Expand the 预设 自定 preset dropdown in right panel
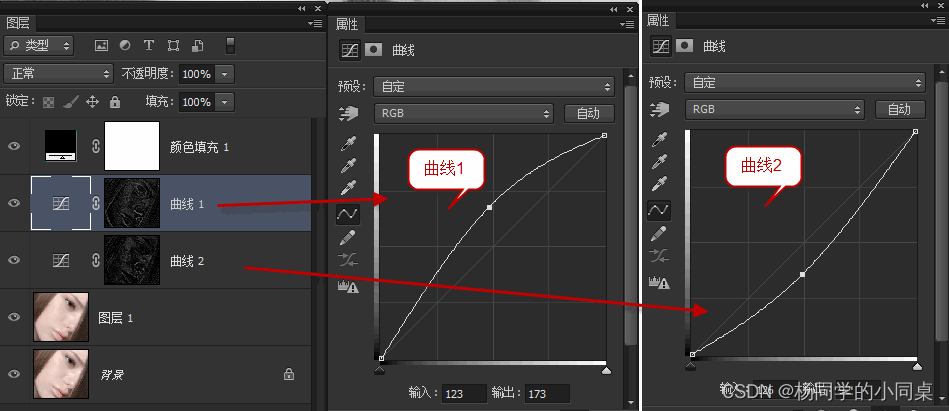Viewport: 949px width, 411px height. pyautogui.click(x=804, y=82)
